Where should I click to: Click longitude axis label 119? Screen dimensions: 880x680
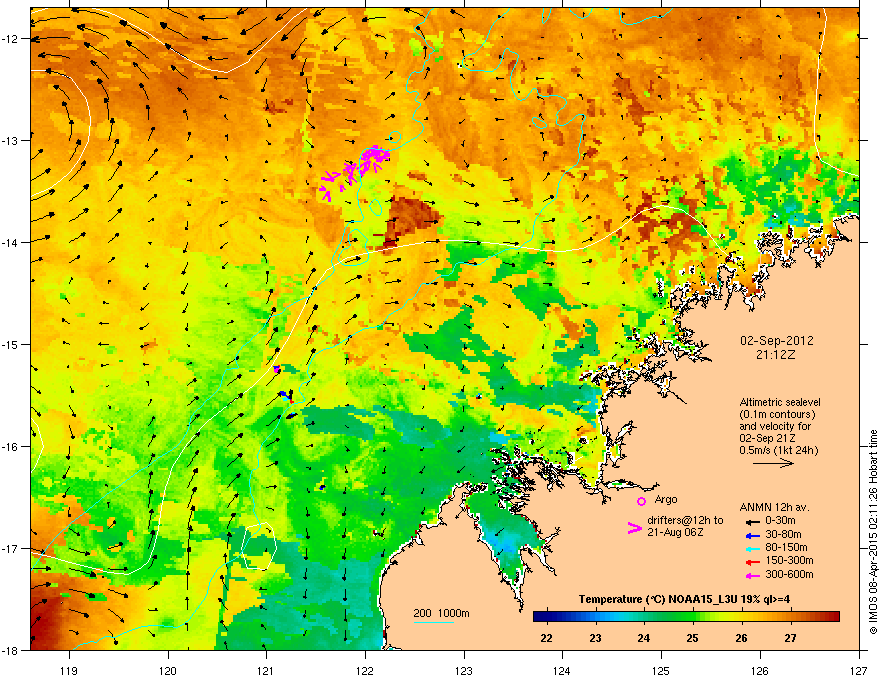coord(69,670)
